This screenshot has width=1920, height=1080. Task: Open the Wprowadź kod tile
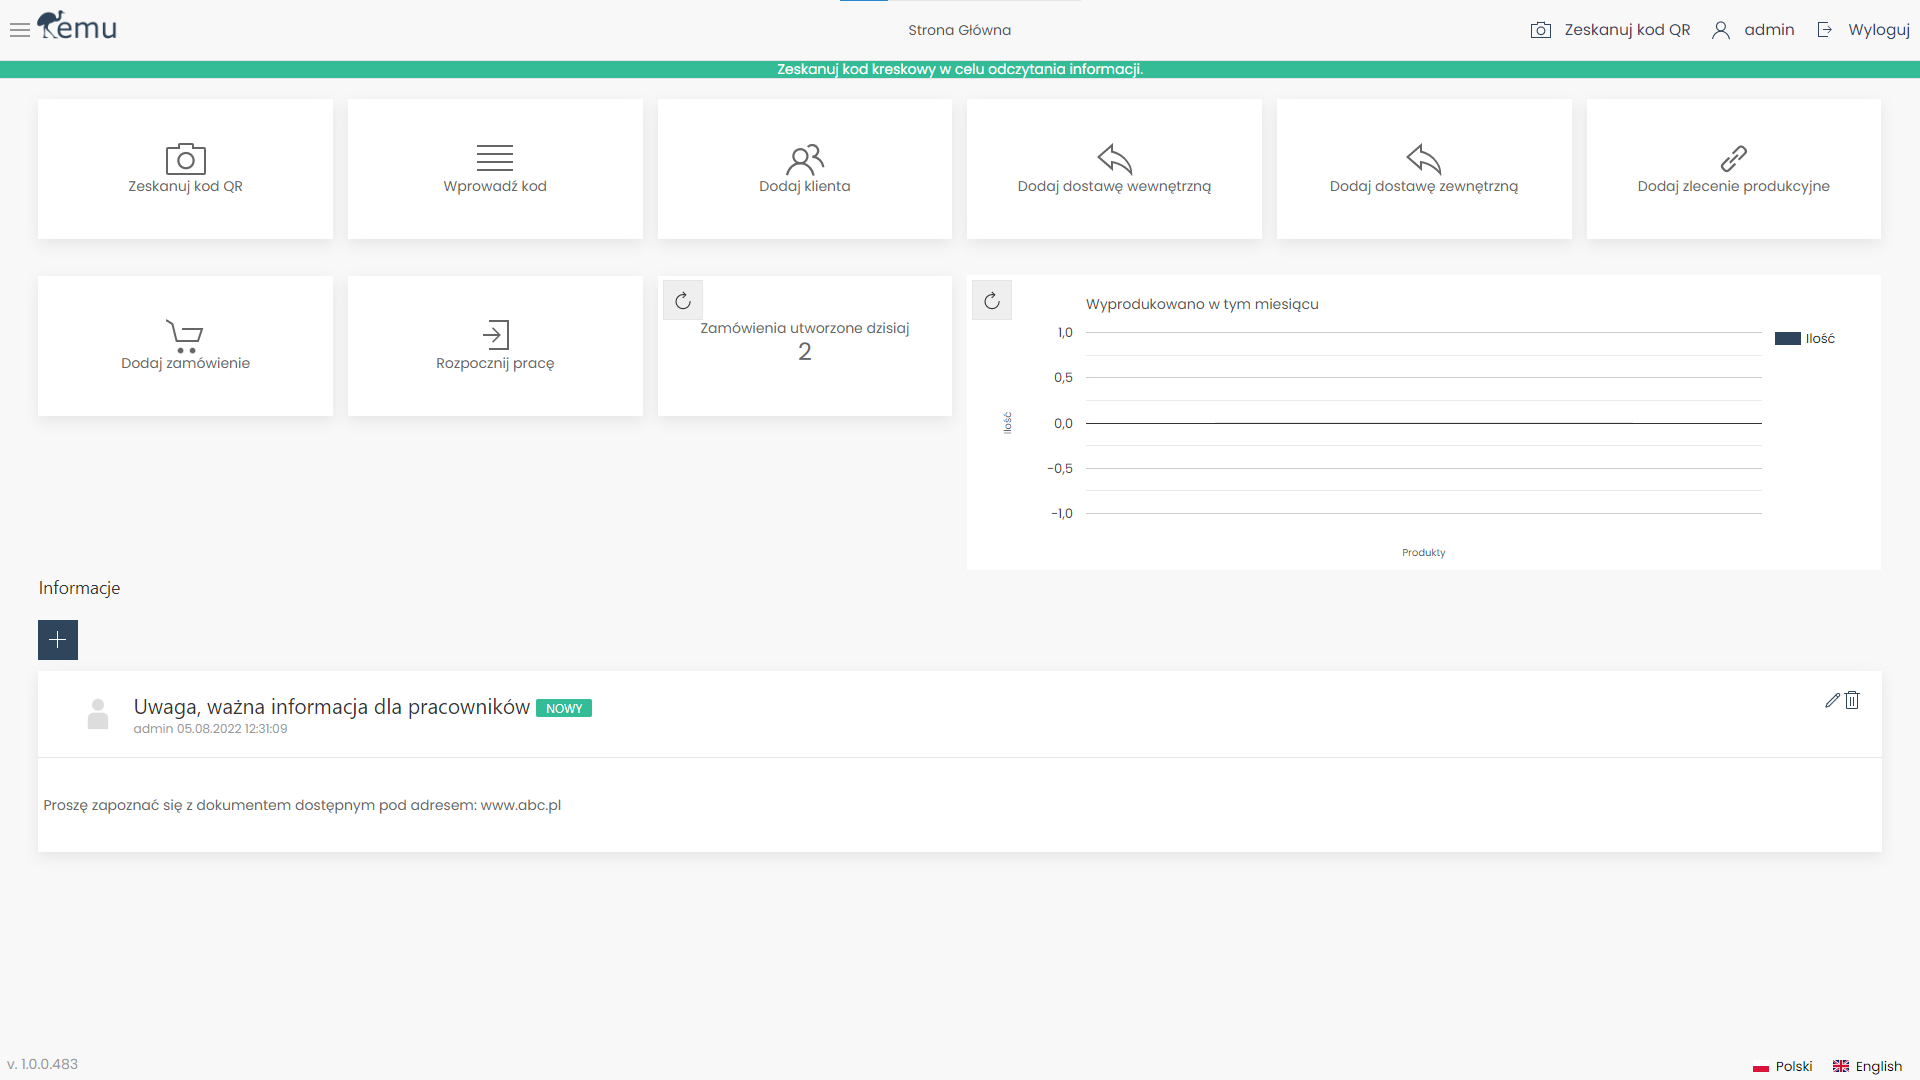coord(495,168)
